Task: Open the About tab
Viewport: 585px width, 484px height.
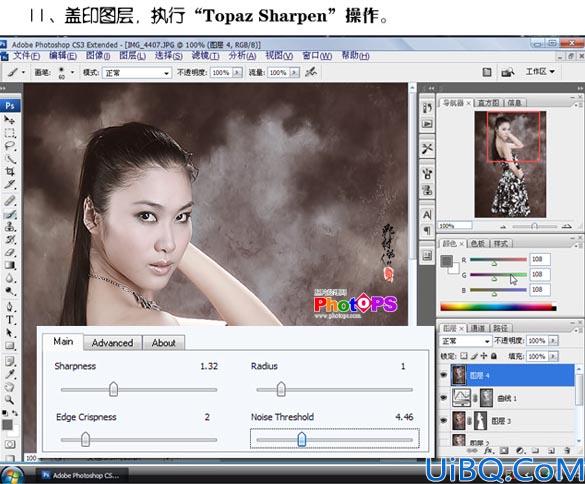Action: coord(163,343)
